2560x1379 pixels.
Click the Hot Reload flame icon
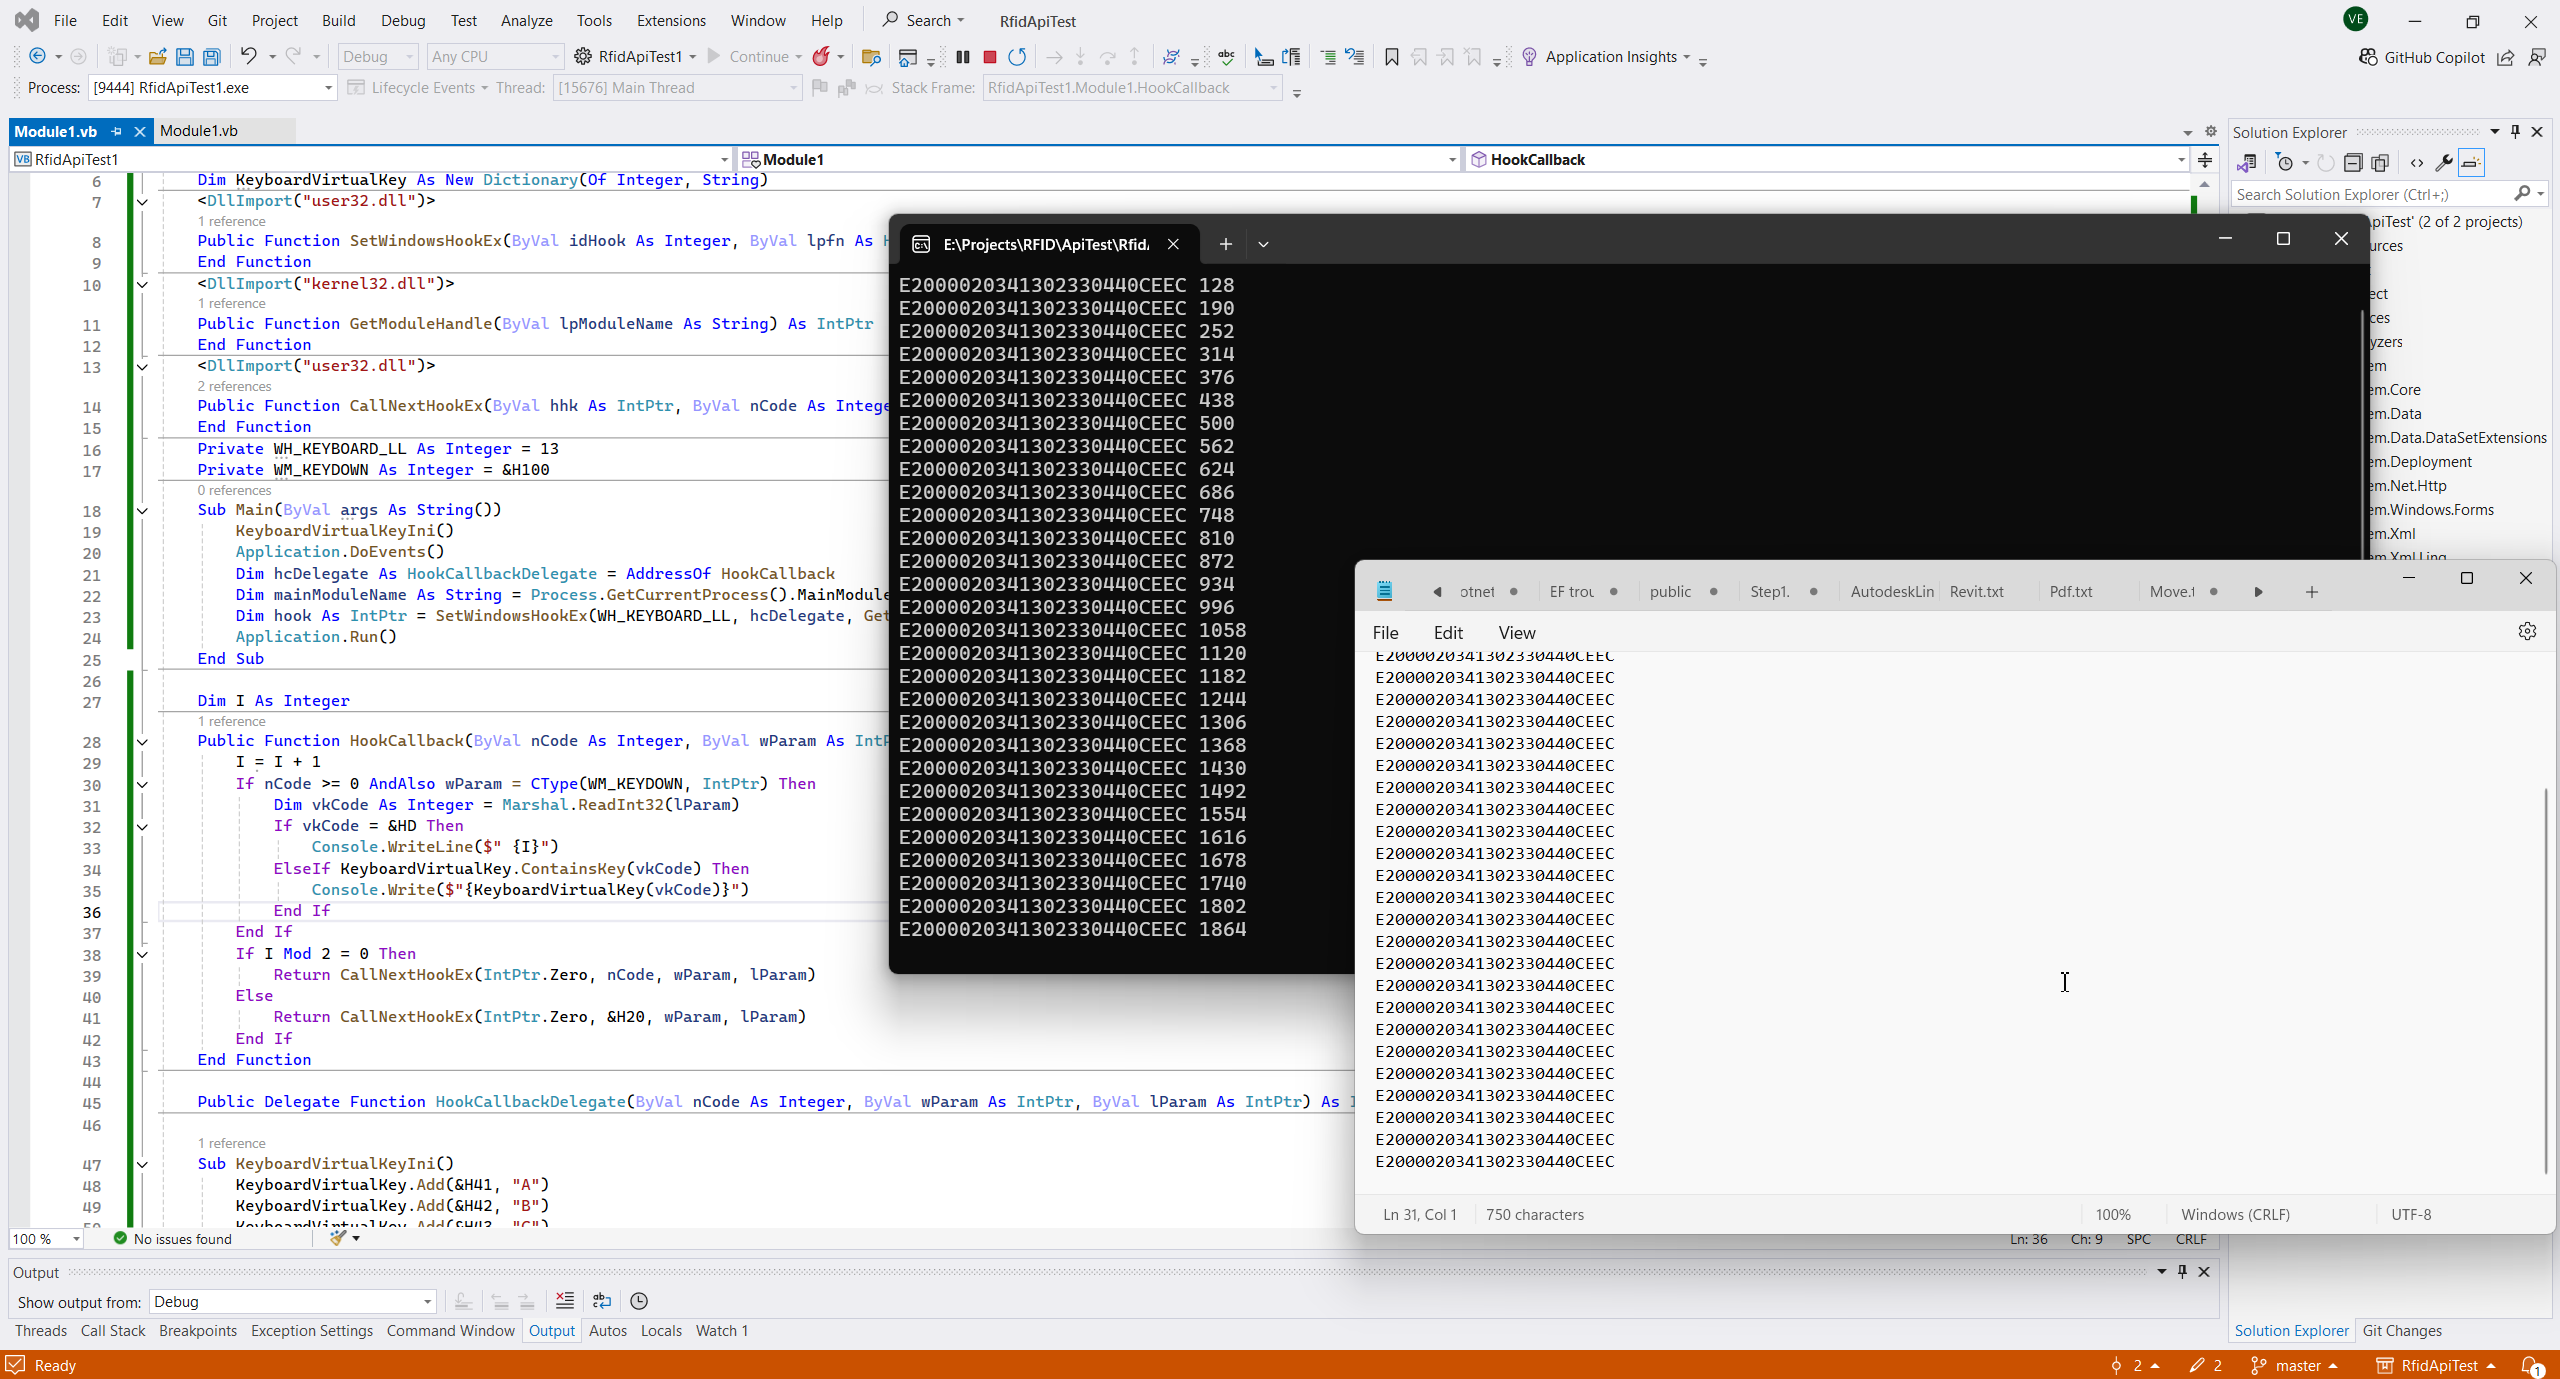coord(821,57)
